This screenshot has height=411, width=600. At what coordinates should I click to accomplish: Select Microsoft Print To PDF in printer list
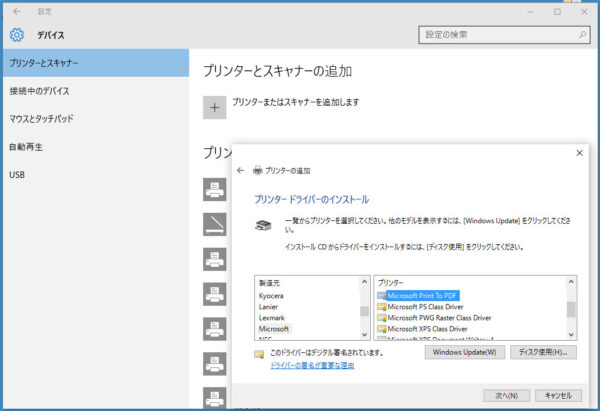coord(422,295)
